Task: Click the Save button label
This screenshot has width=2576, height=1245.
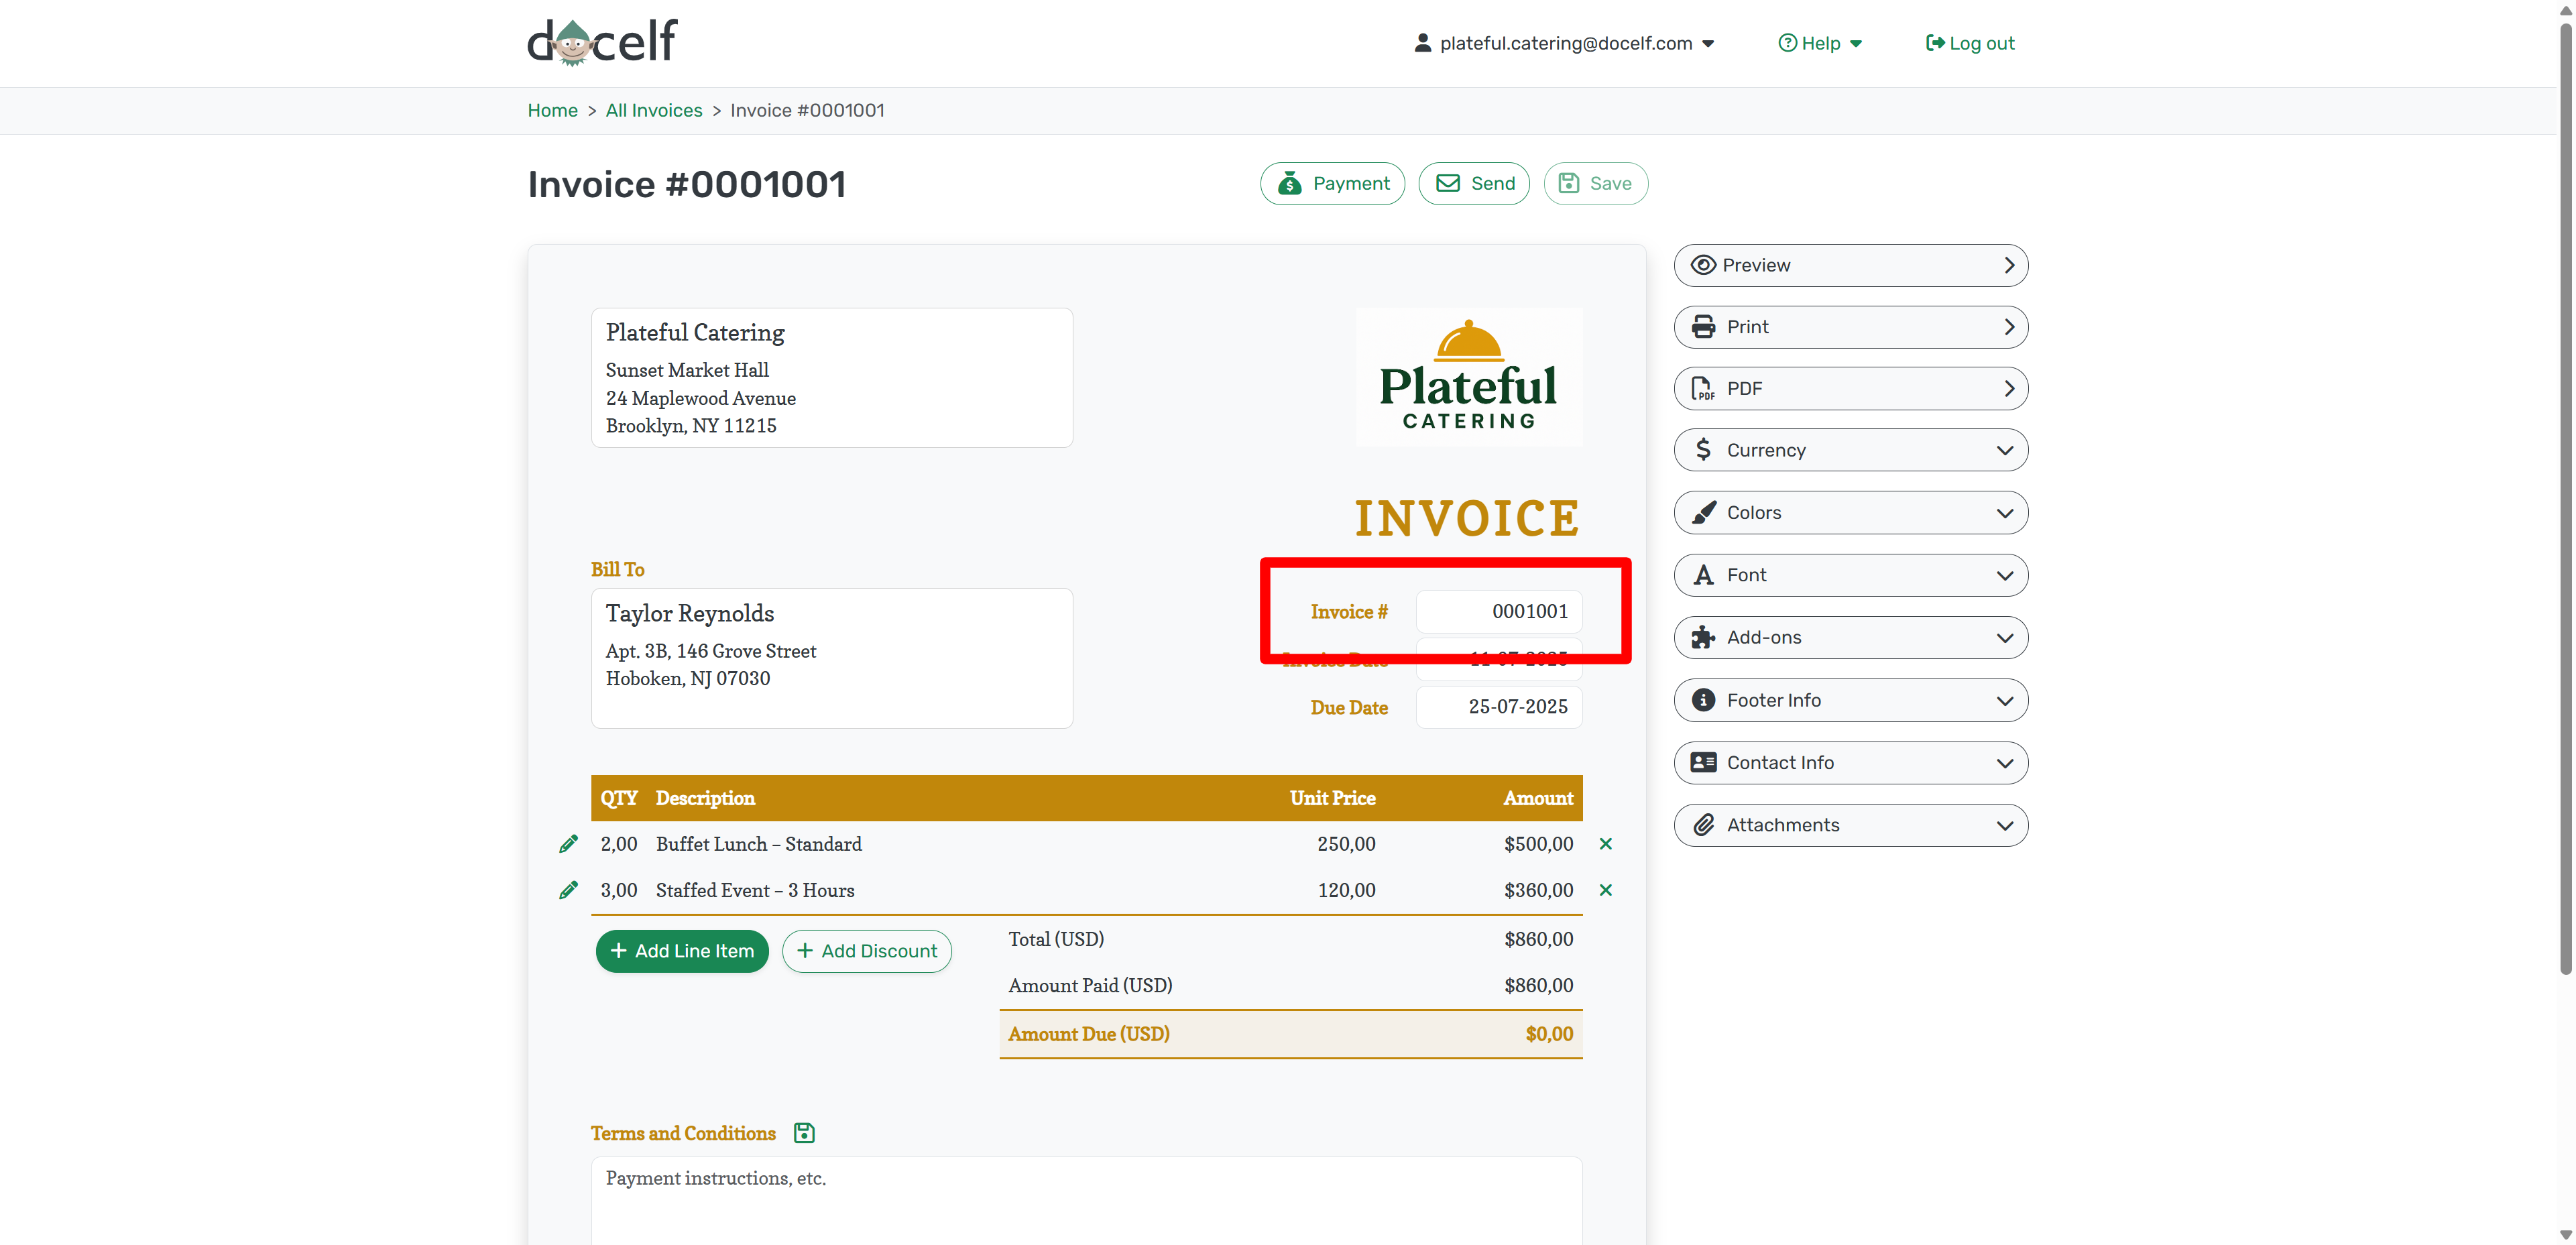Action: coord(1610,183)
